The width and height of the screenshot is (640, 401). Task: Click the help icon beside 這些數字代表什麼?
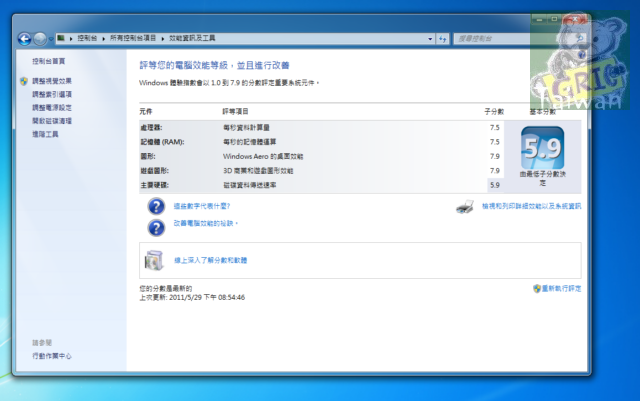(156, 207)
